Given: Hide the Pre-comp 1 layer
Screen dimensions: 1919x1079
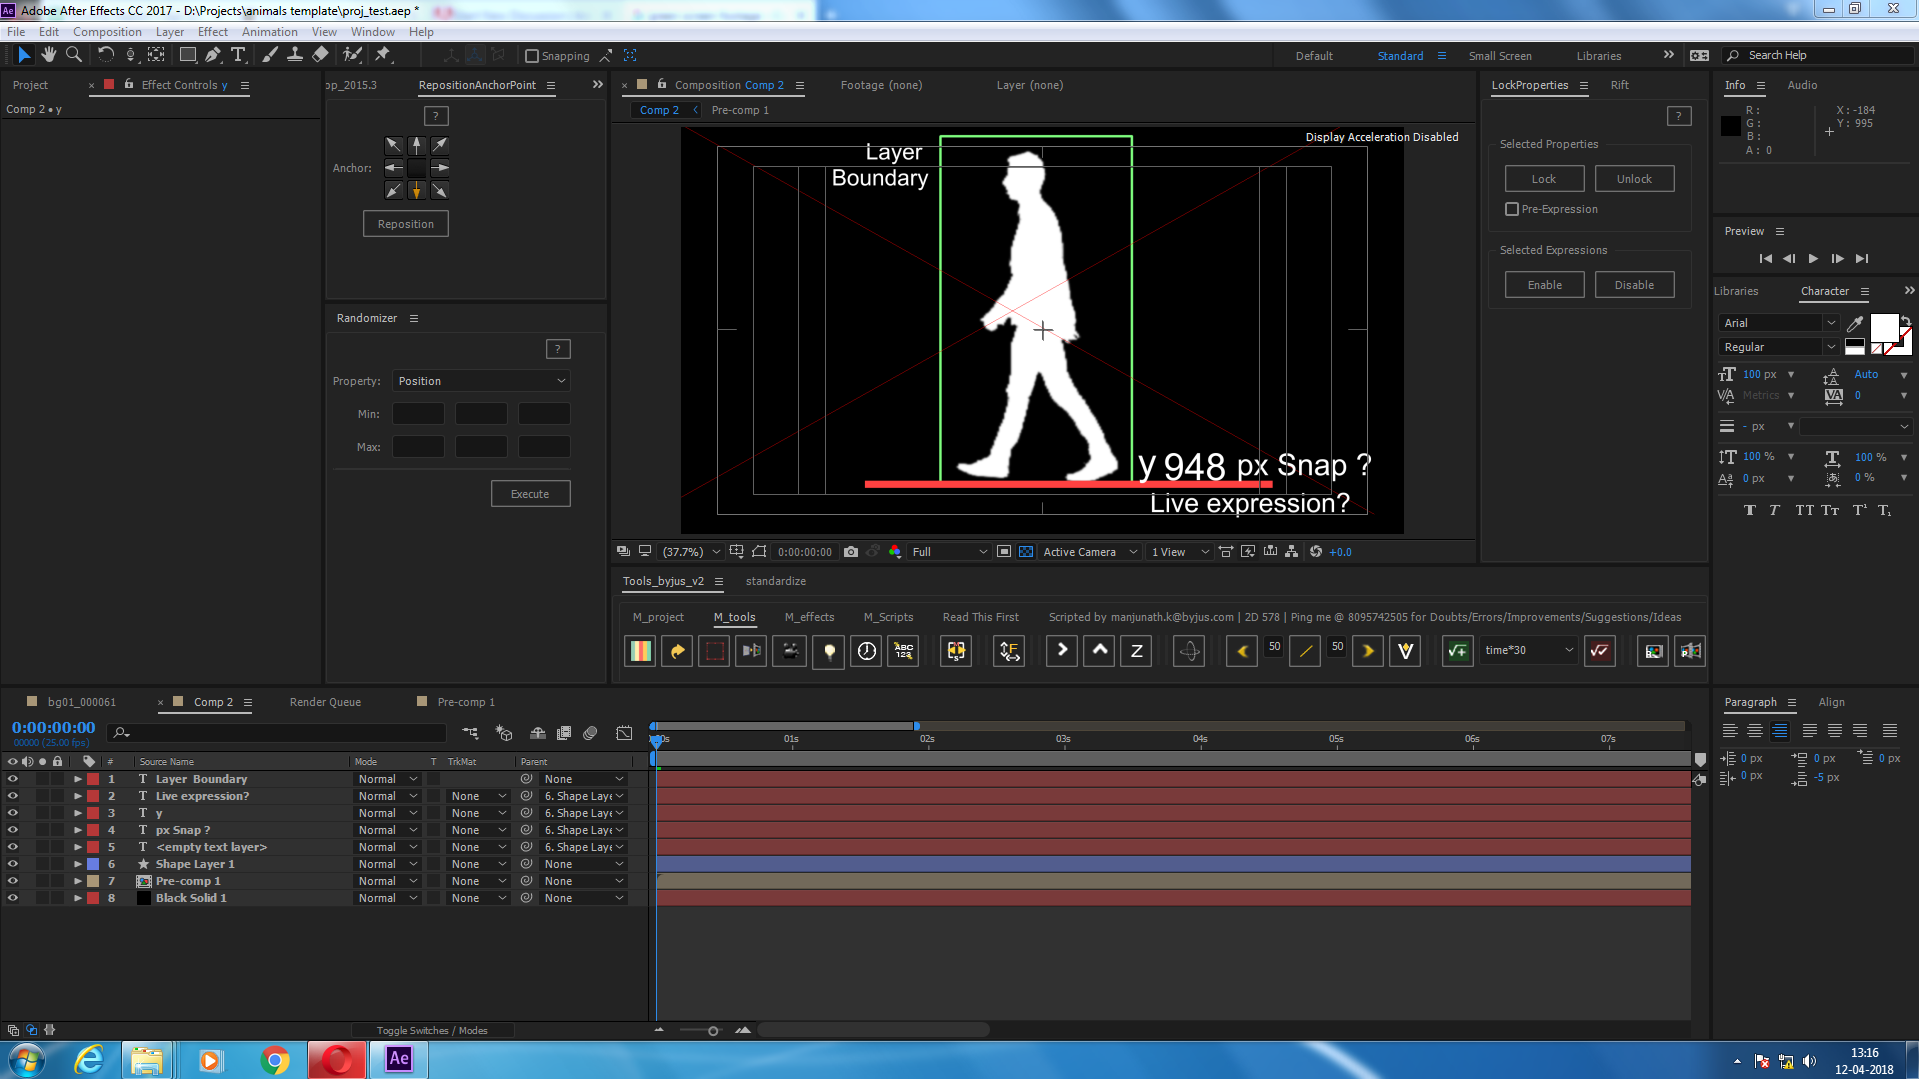Looking at the screenshot, I should (13, 881).
